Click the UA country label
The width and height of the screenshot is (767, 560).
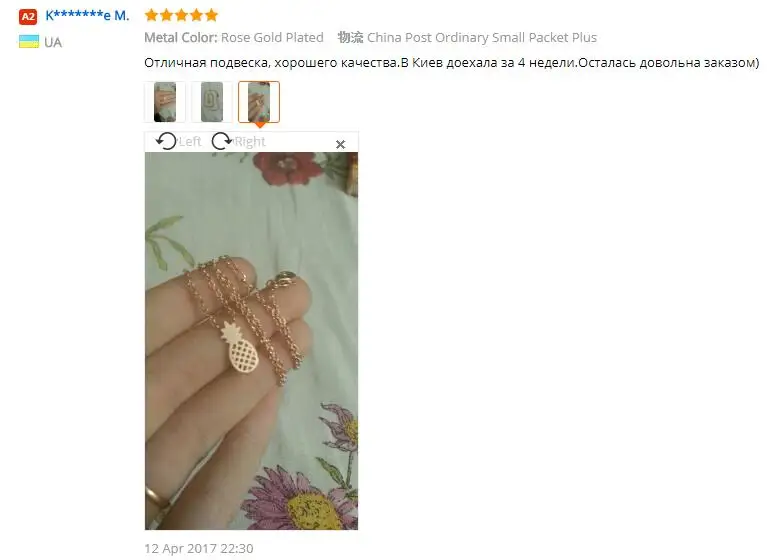[x=53, y=43]
